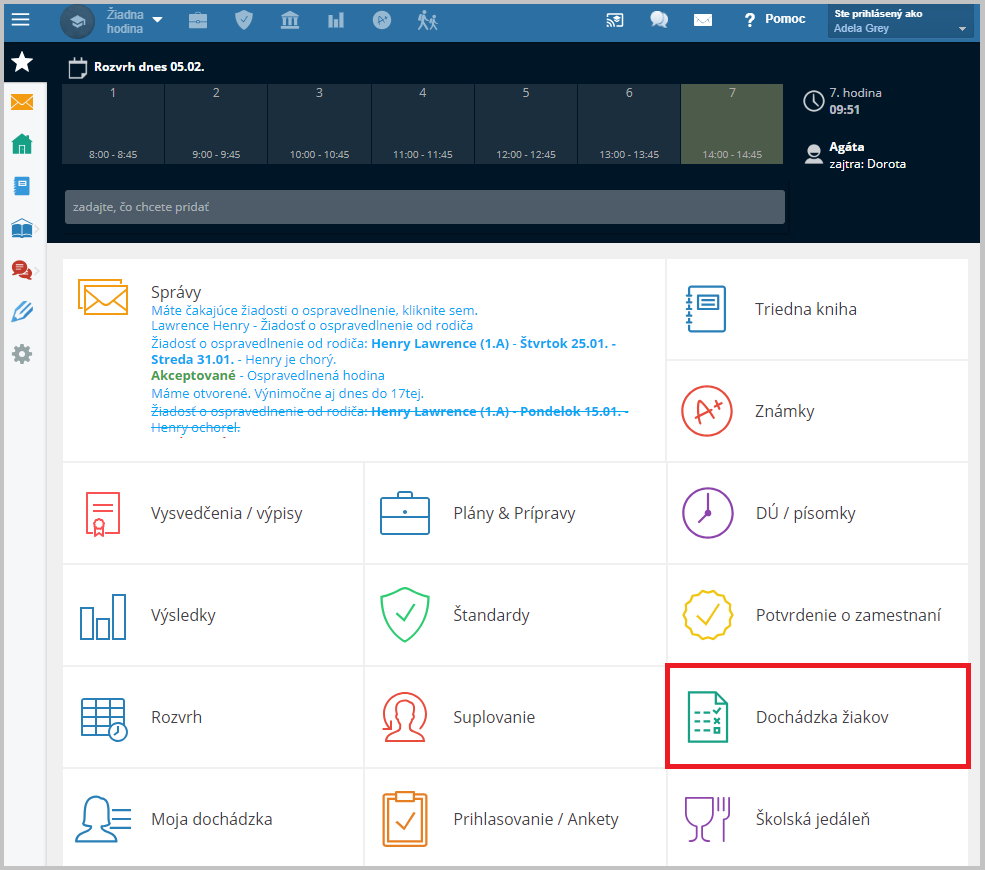Open the DÚ / písomky tile
985x870 pixels.
pos(817,513)
